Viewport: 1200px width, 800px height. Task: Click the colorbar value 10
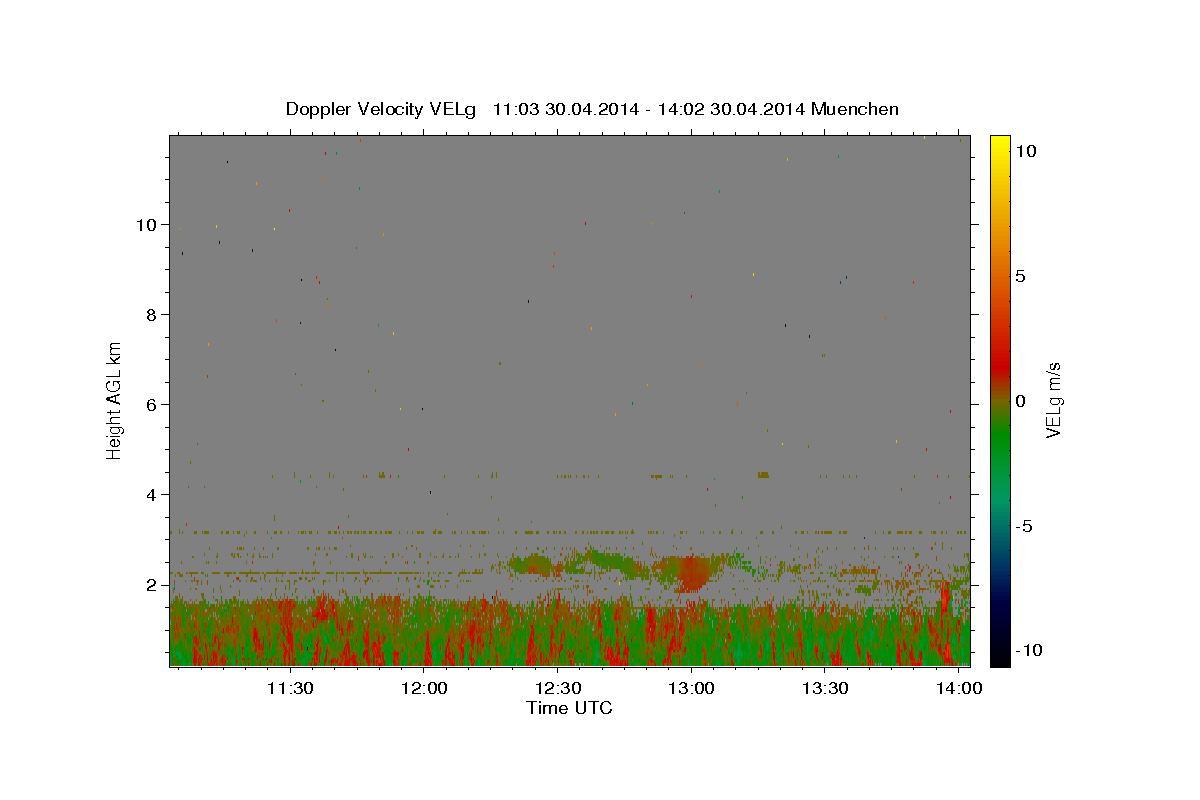pos(1025,151)
